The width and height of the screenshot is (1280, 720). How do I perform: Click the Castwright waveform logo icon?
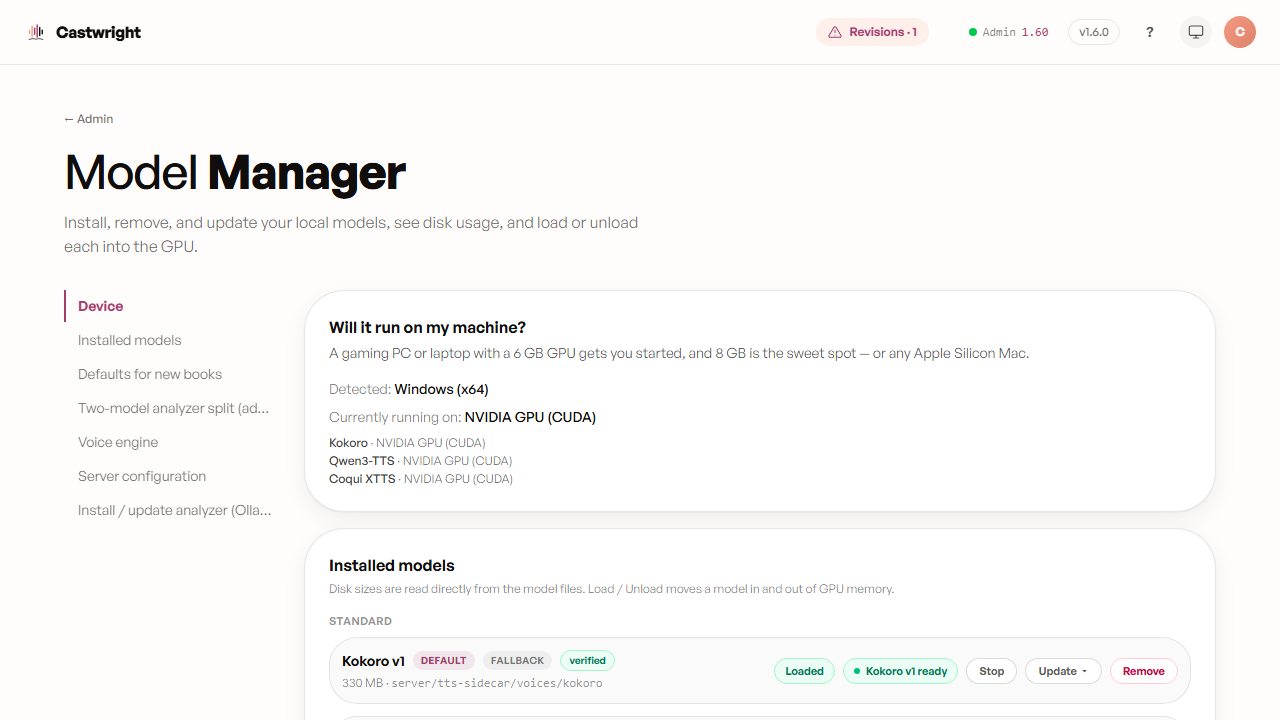click(x=36, y=32)
